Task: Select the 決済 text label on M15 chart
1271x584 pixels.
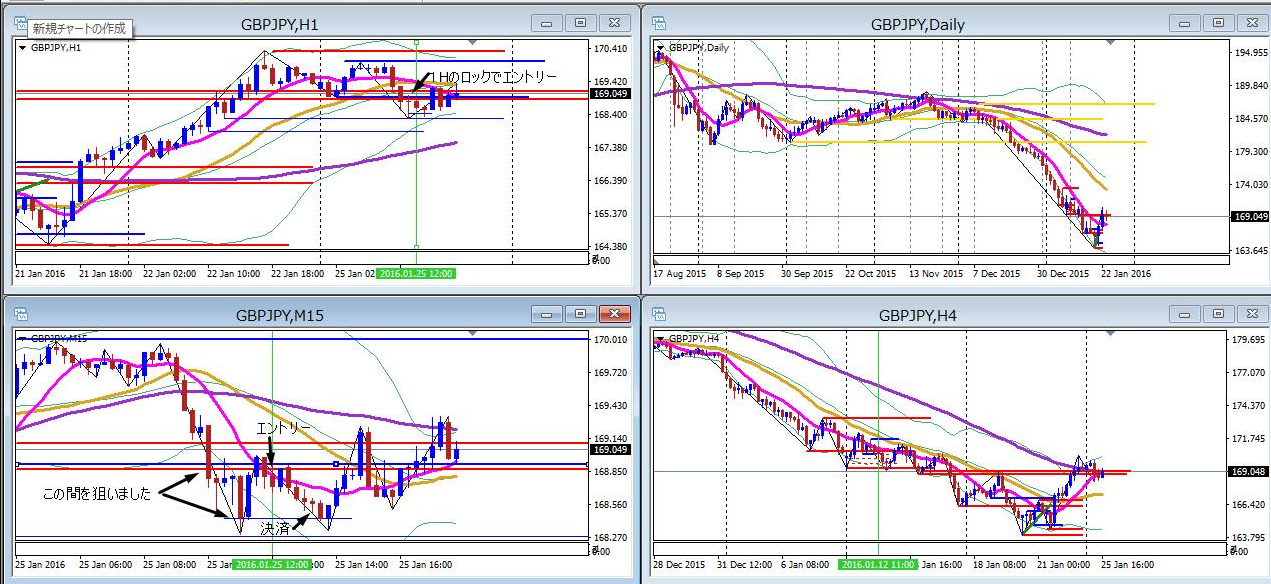Action: pos(278,527)
